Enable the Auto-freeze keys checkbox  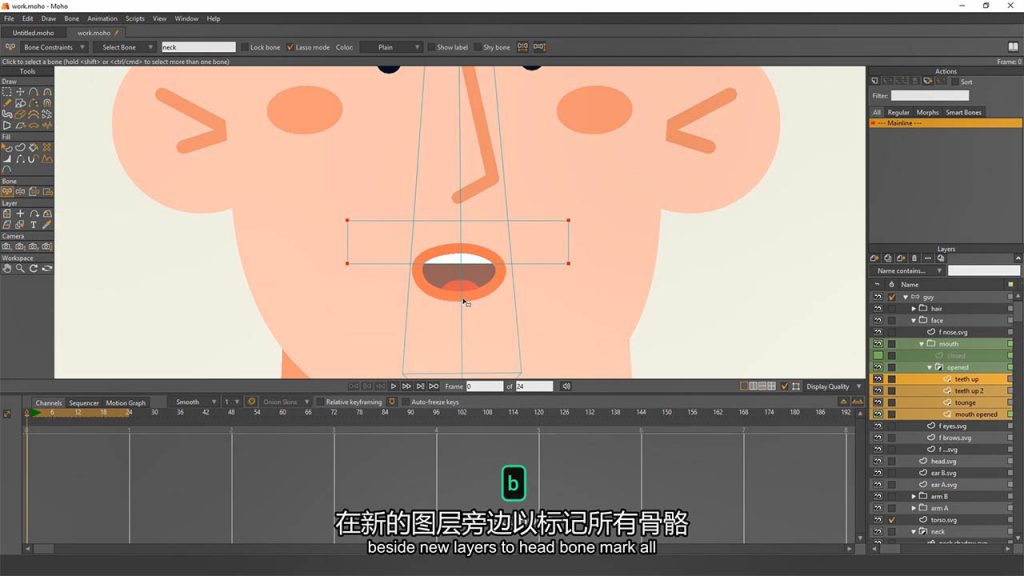point(406,402)
